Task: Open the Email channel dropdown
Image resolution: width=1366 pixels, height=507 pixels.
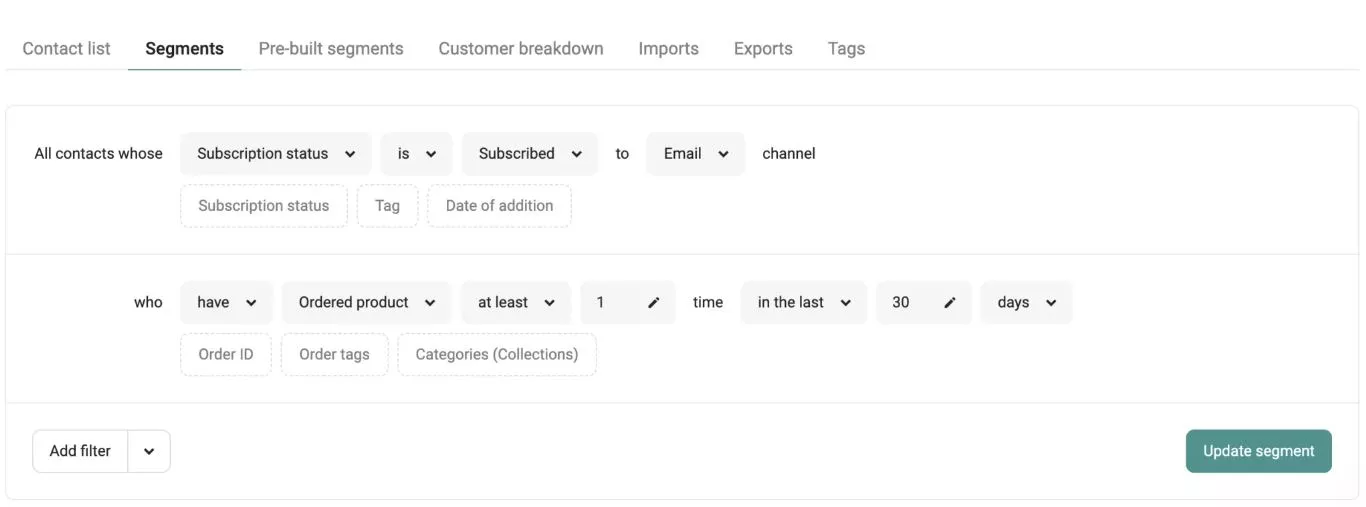Action: coord(695,154)
